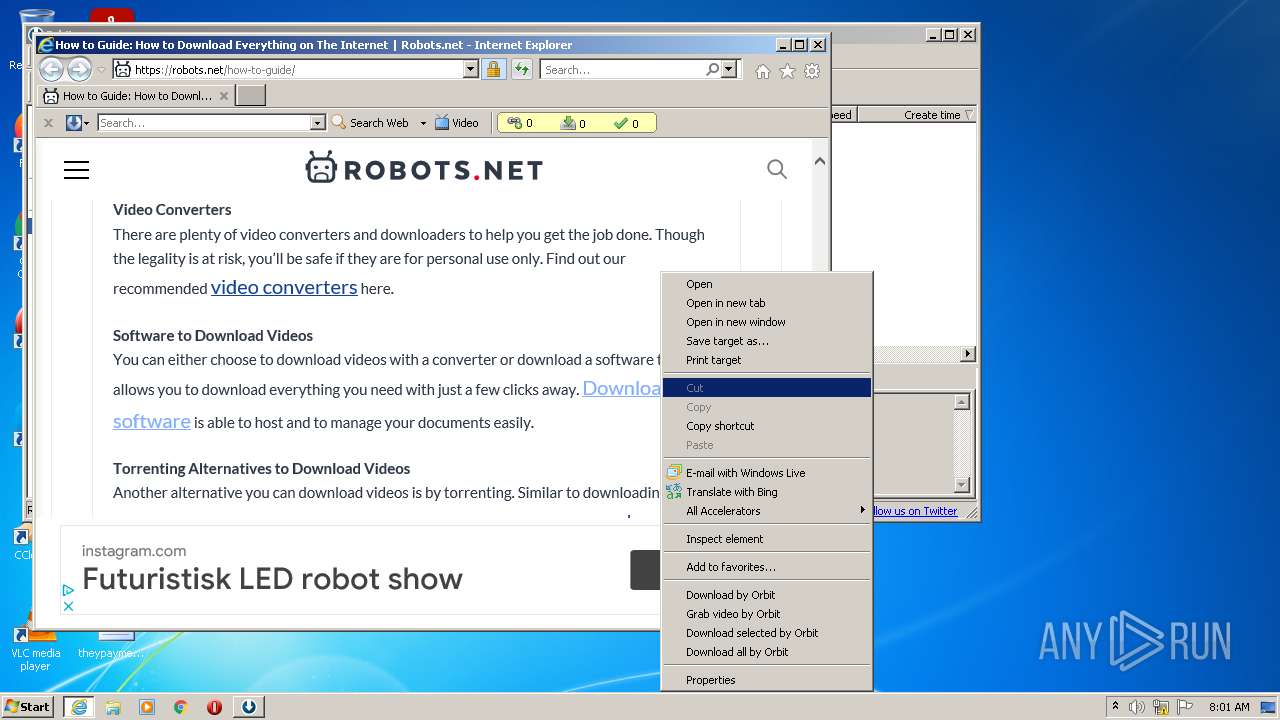Image resolution: width=1280 pixels, height=720 pixels.
Task: Click the magnifier in the IE search box
Action: click(x=712, y=69)
